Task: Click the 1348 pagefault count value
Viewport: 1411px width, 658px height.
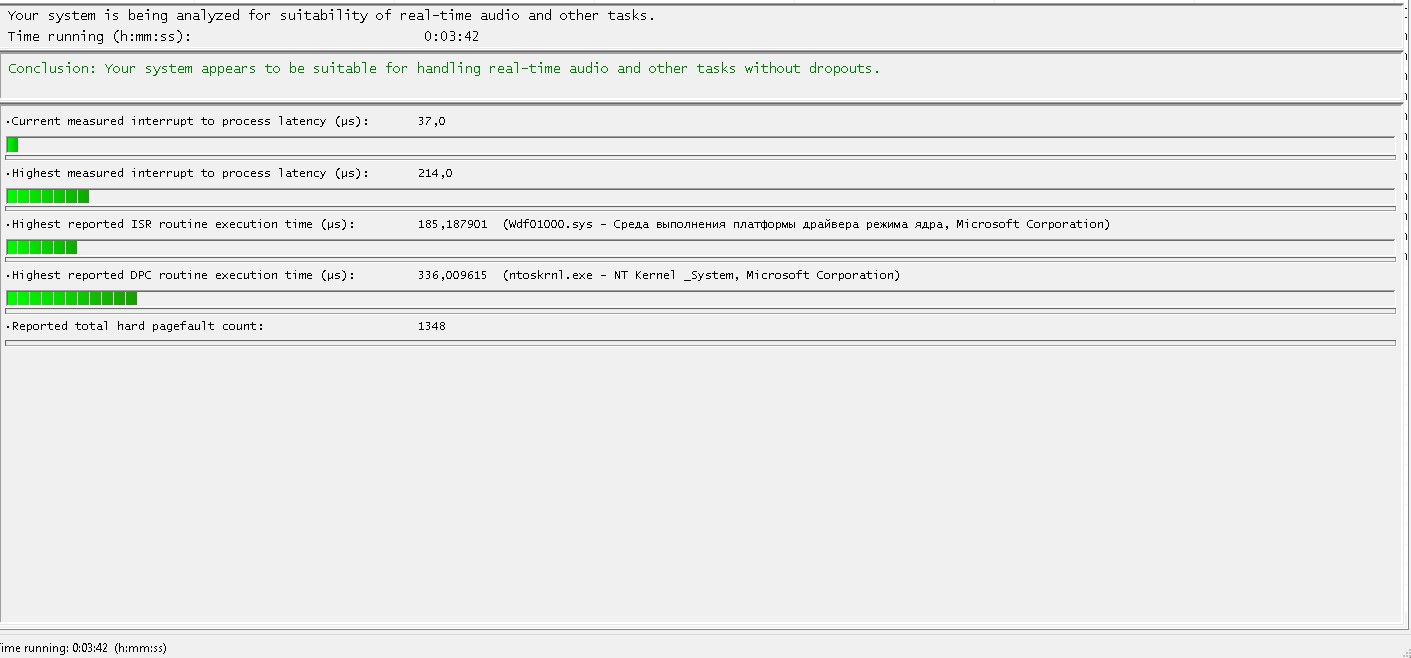Action: coord(432,326)
